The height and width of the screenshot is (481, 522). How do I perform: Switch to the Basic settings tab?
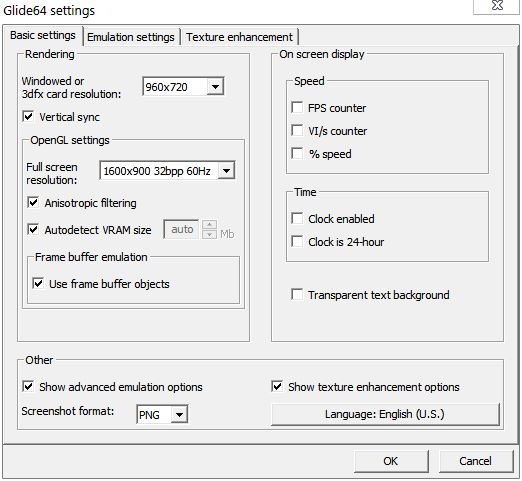[43, 35]
